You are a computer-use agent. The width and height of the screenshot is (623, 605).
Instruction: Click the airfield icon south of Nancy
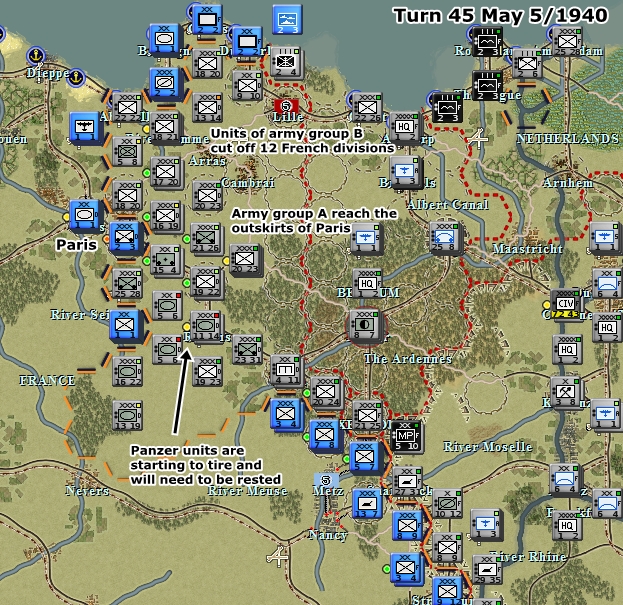[277, 557]
